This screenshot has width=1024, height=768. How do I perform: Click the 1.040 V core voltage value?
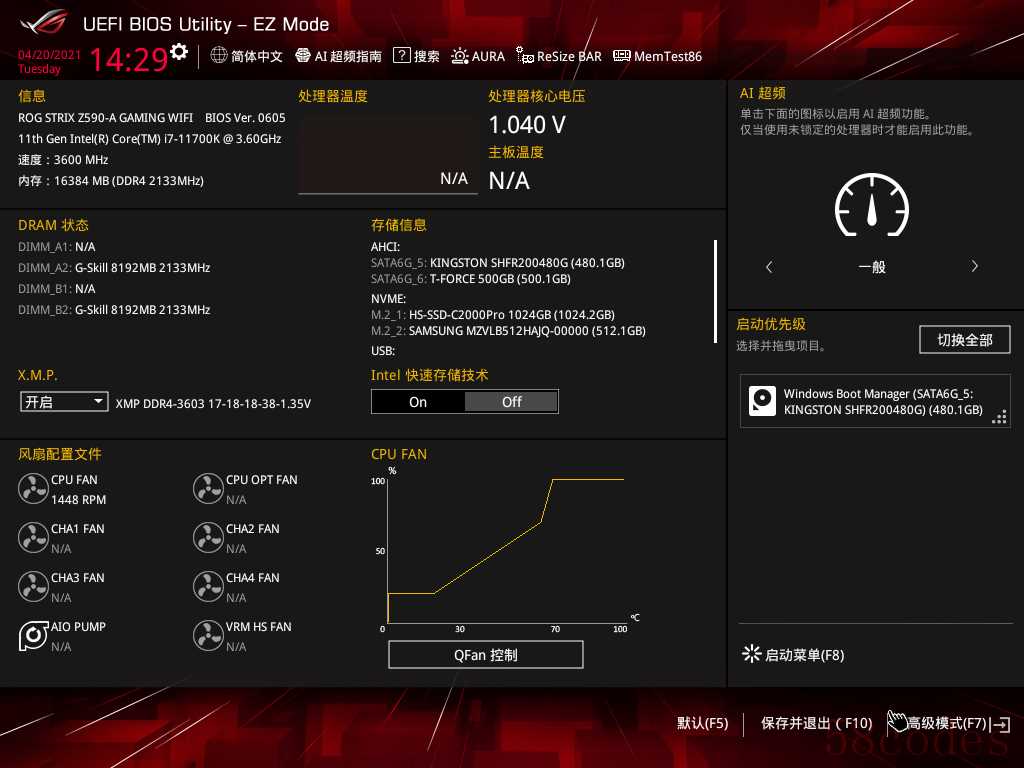(527, 125)
